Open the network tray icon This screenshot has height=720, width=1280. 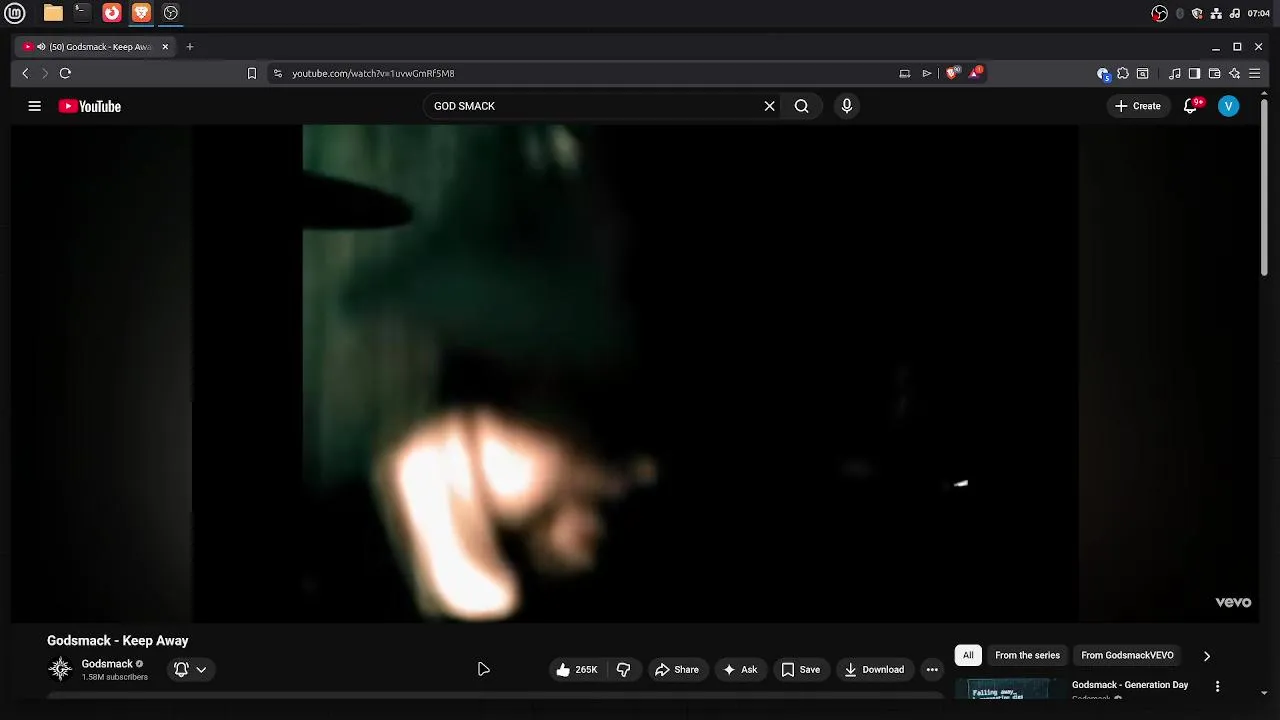pos(1216,13)
